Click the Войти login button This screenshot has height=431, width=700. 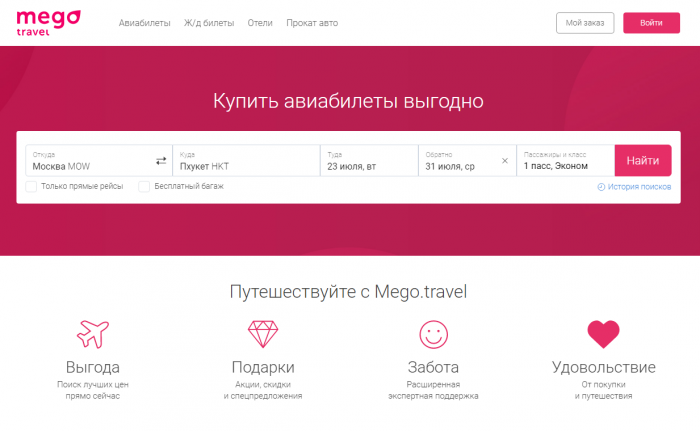(651, 23)
